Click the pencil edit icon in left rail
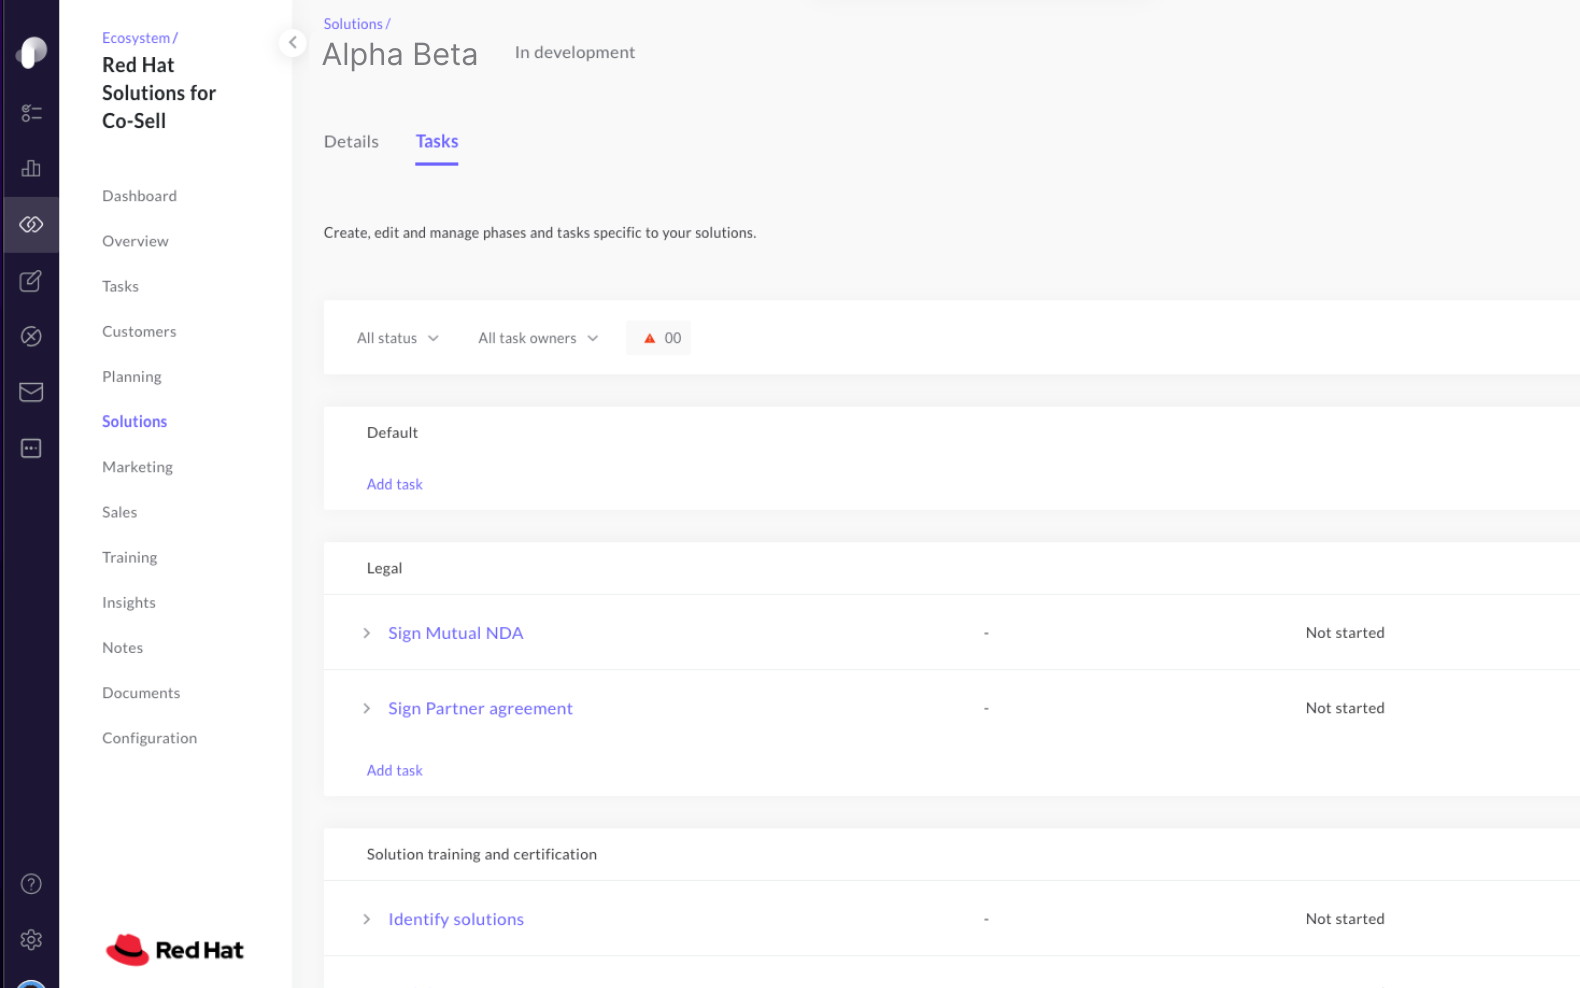This screenshot has width=1580, height=988. [31, 281]
